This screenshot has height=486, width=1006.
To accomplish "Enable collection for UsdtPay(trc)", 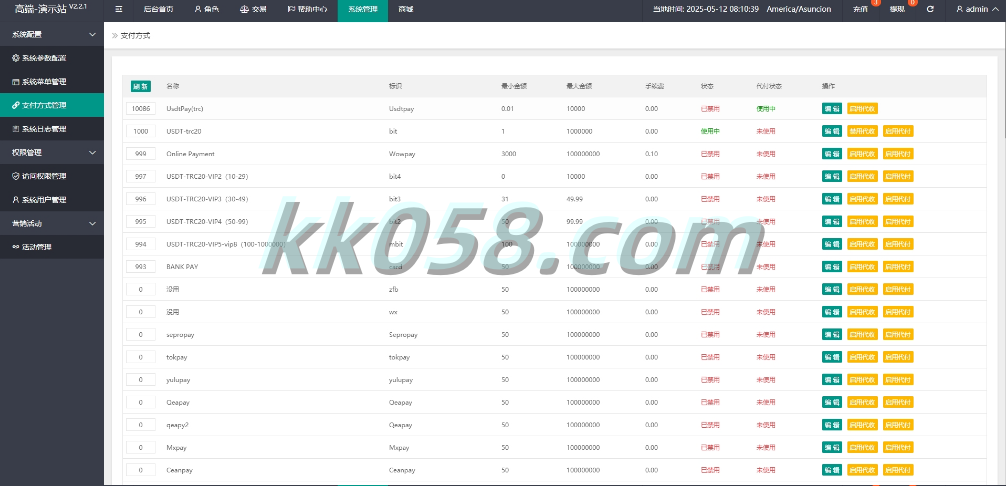I will click(x=862, y=108).
